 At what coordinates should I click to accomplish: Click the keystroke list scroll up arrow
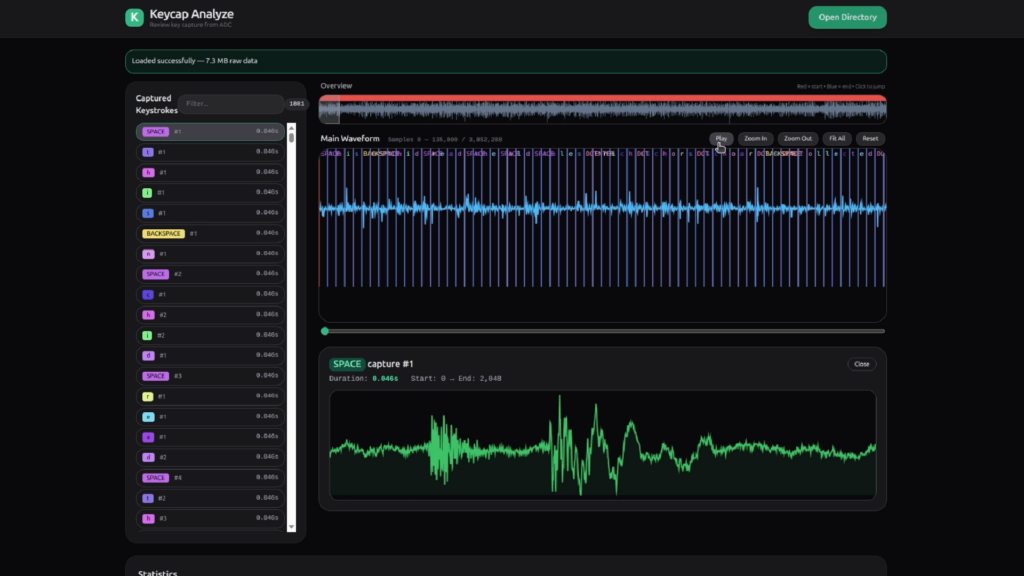click(291, 127)
